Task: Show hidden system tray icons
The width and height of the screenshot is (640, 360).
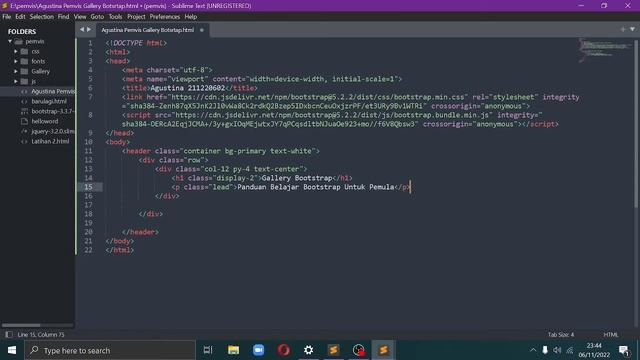Action: click(533, 350)
